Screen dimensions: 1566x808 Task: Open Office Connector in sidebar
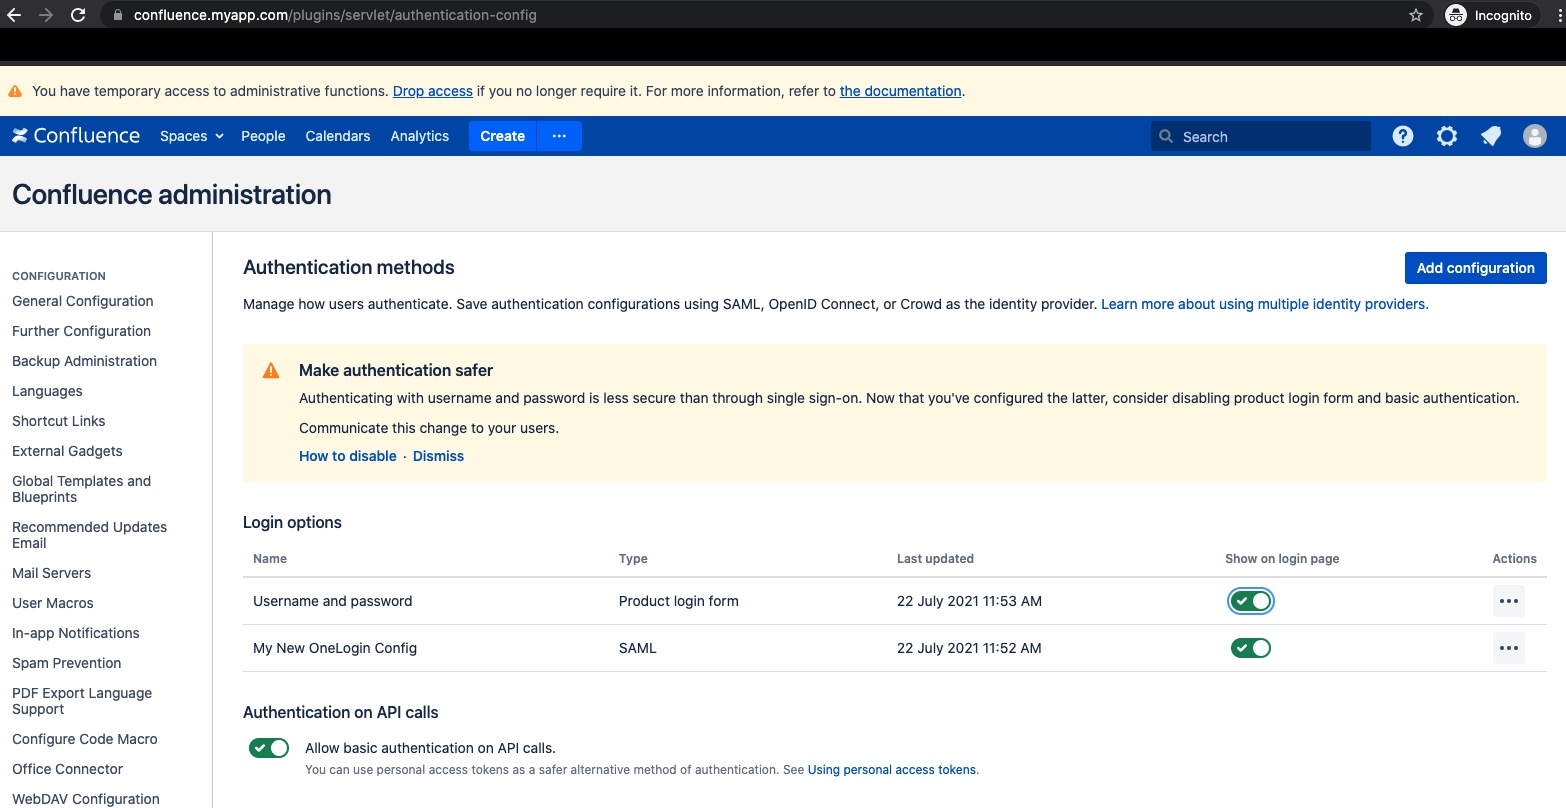point(68,769)
